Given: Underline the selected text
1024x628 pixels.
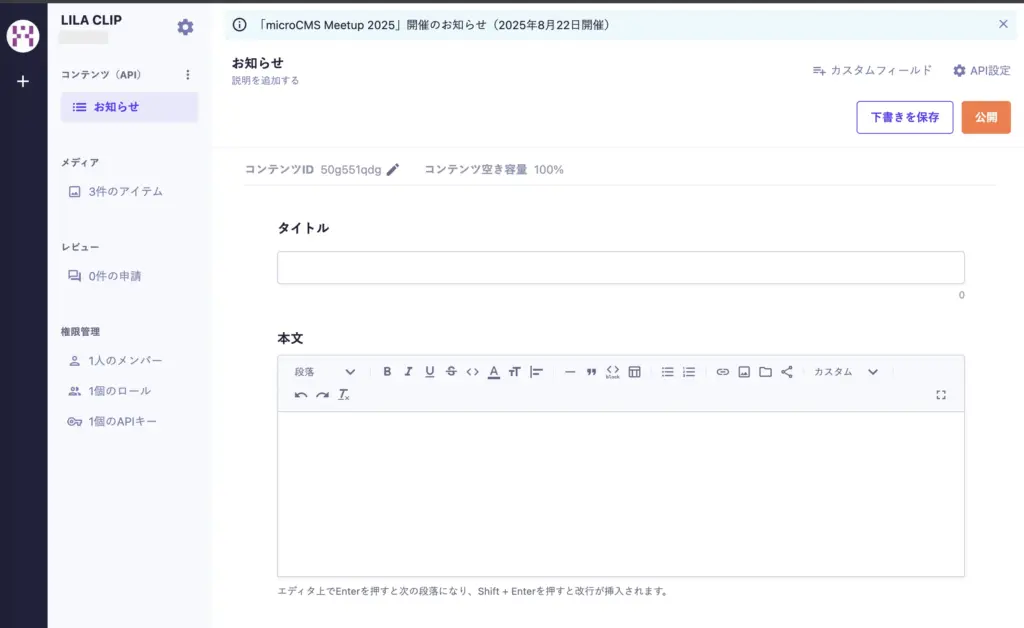Looking at the screenshot, I should [430, 371].
